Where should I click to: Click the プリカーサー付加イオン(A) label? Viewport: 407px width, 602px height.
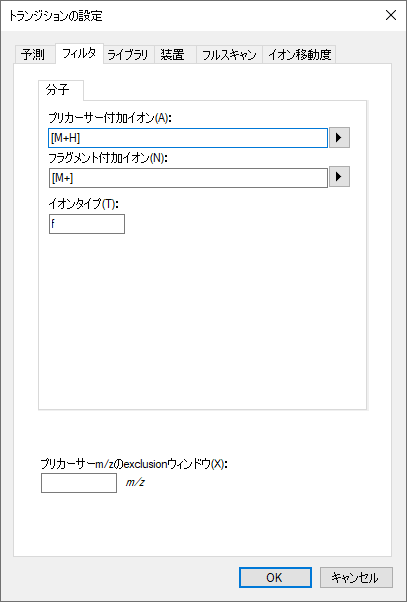click(x=109, y=117)
